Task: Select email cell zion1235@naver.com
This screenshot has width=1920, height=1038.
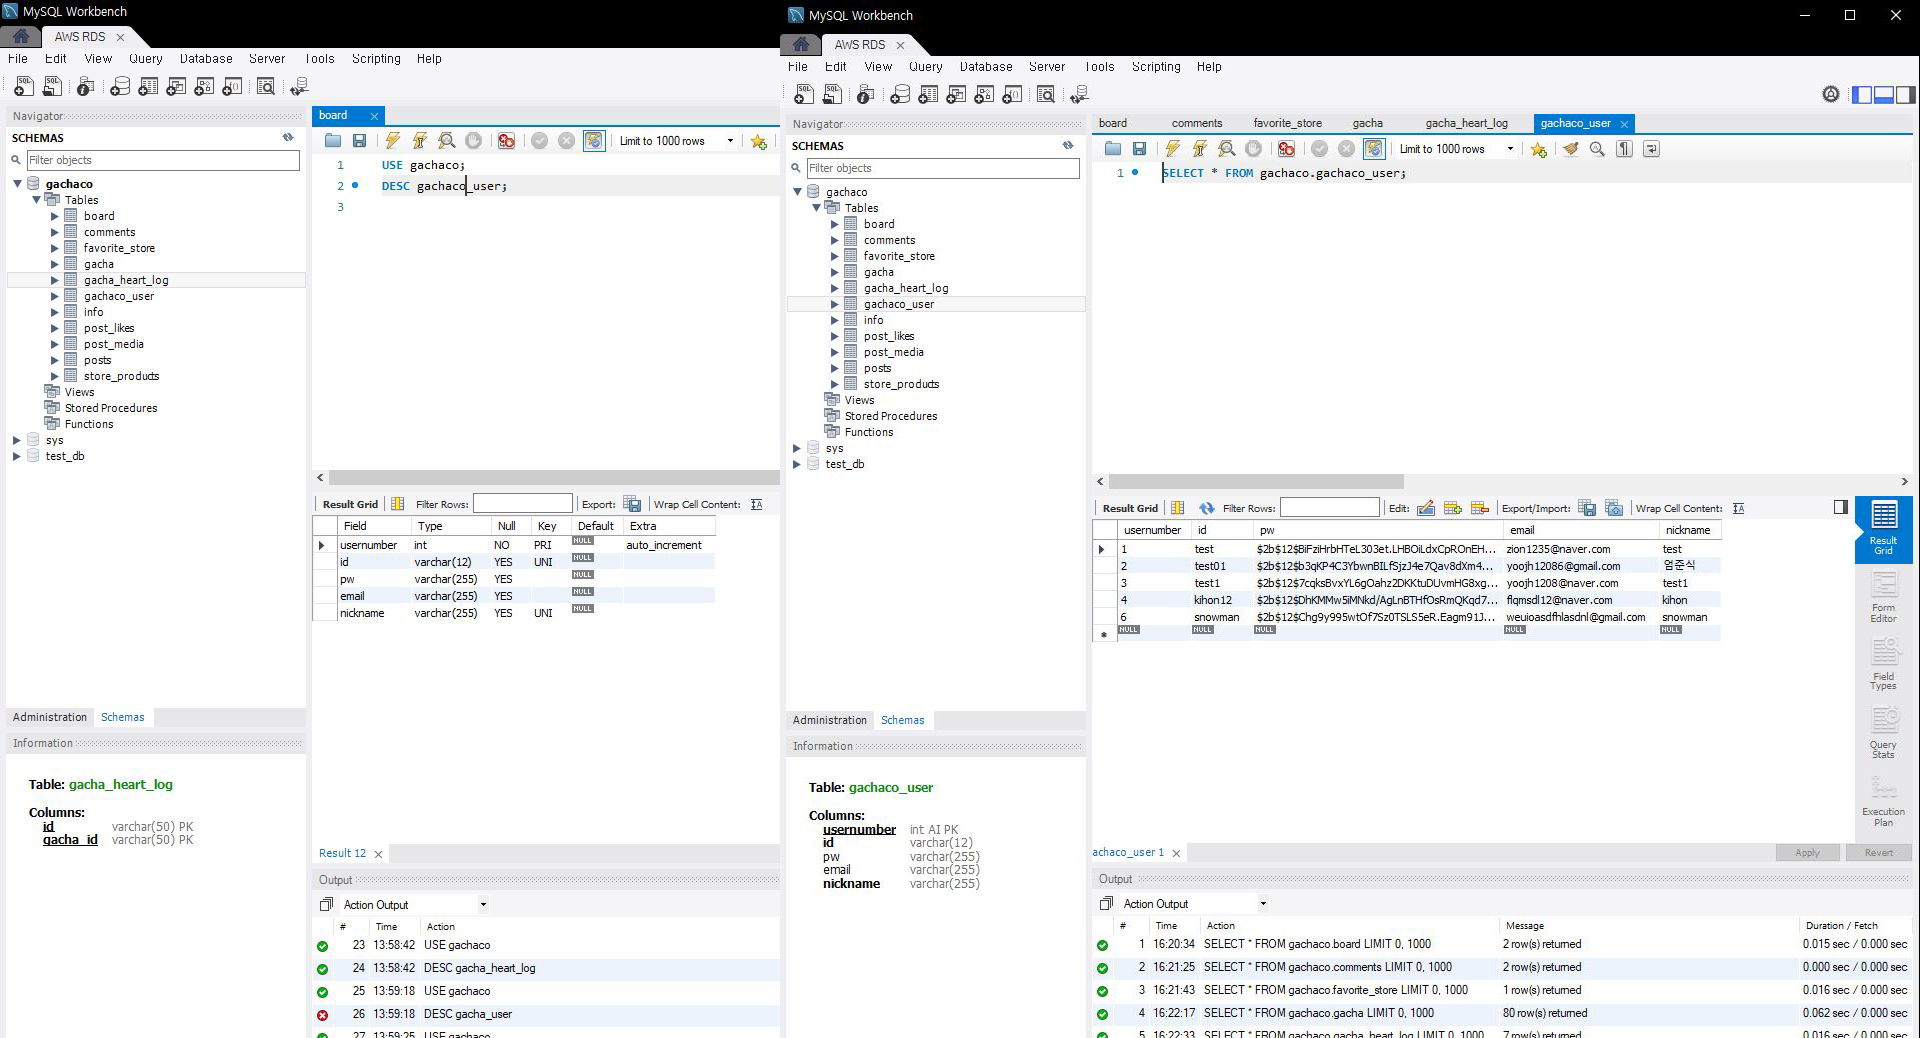Action: [x=1579, y=549]
